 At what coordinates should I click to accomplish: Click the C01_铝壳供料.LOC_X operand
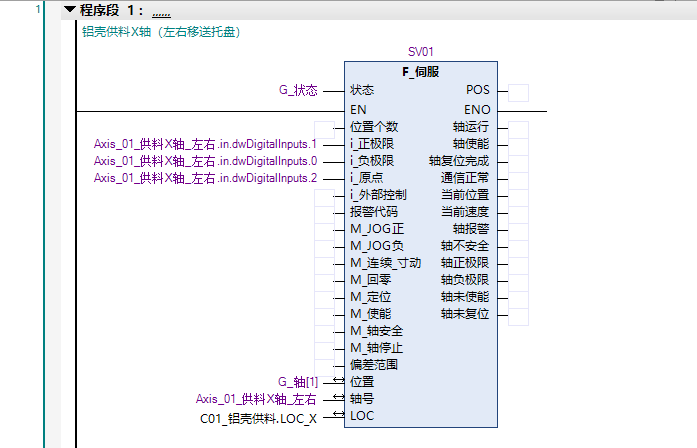(259, 417)
